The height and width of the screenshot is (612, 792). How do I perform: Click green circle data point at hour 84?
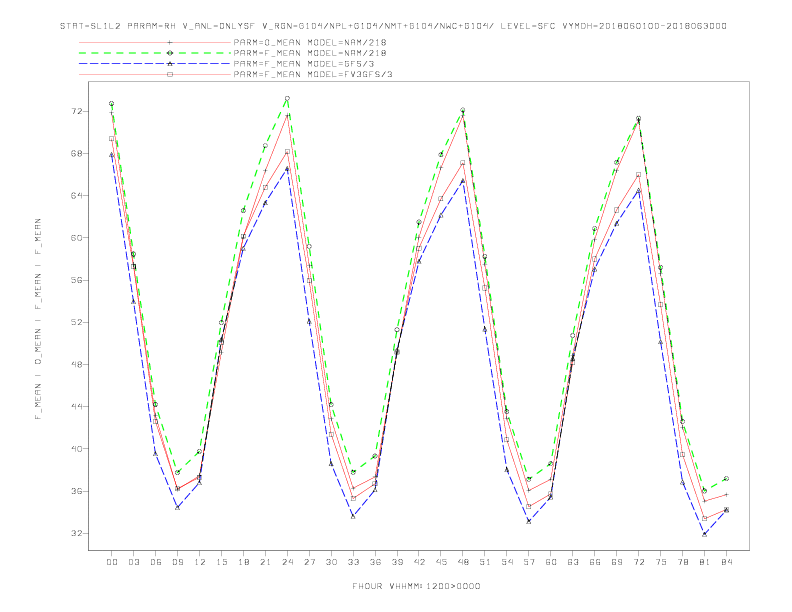(x=726, y=478)
